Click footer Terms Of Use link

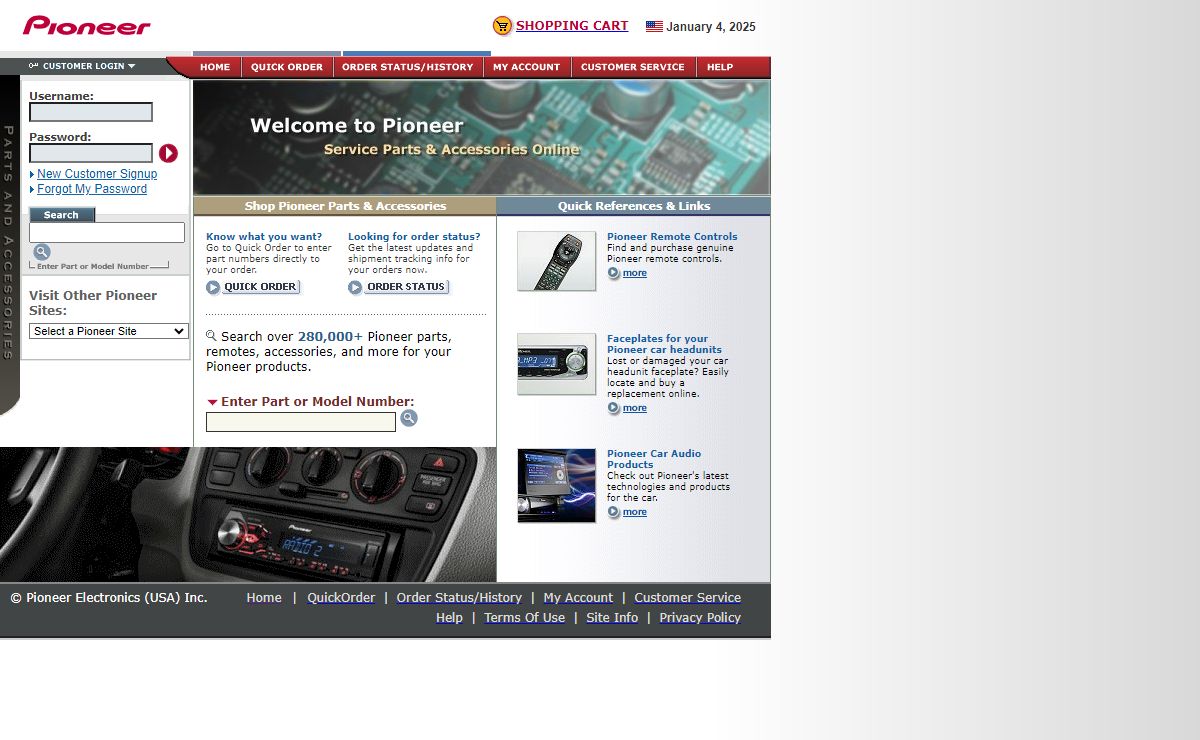(x=524, y=618)
